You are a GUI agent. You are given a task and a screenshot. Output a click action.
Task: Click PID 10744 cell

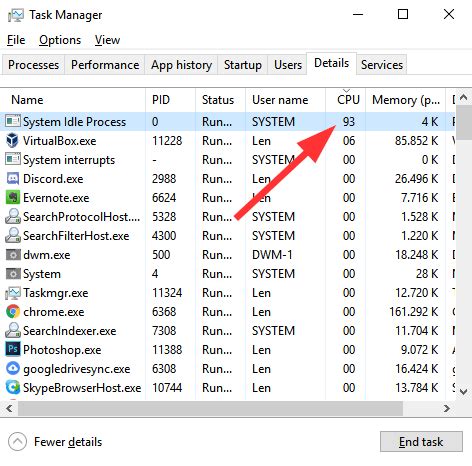[167, 388]
